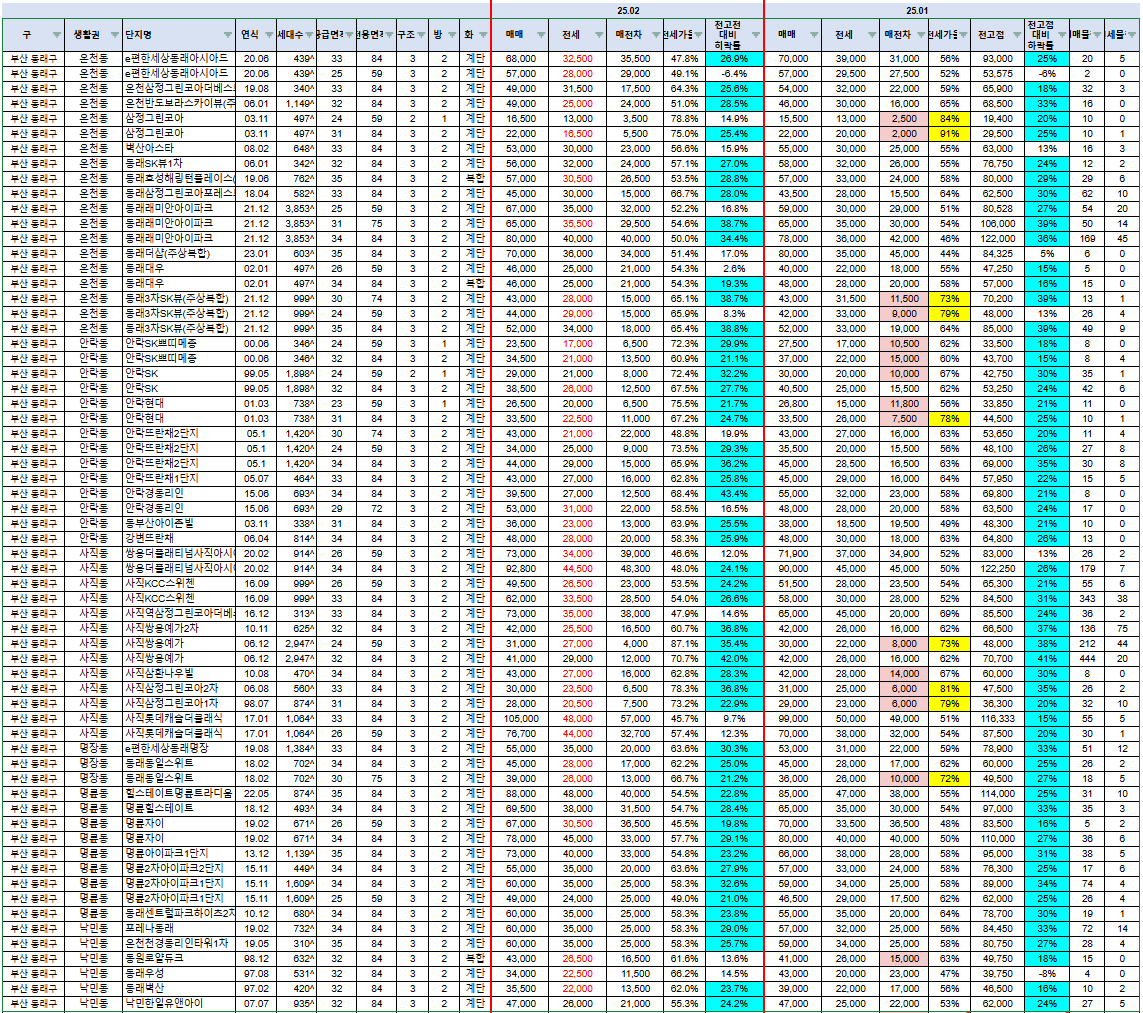Select the 사직삼환나우빌 name cell
1143x1013 pixels.
(179, 674)
